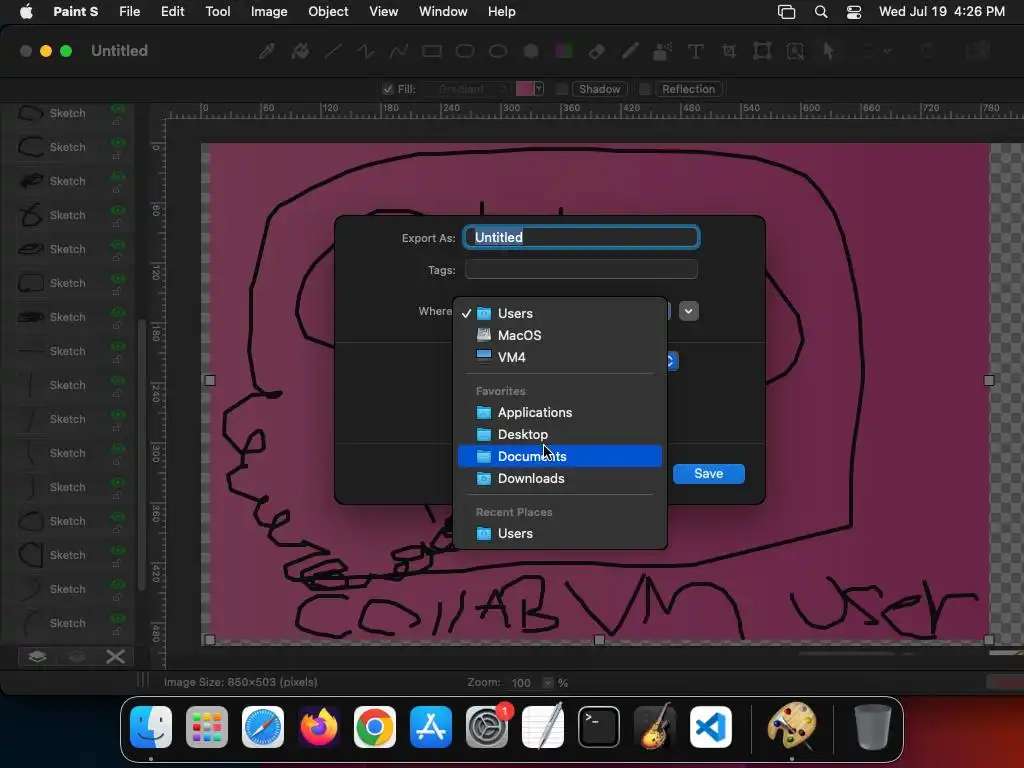Image resolution: width=1024 pixels, height=768 pixels.
Task: Open the Object menu
Action: (x=328, y=12)
